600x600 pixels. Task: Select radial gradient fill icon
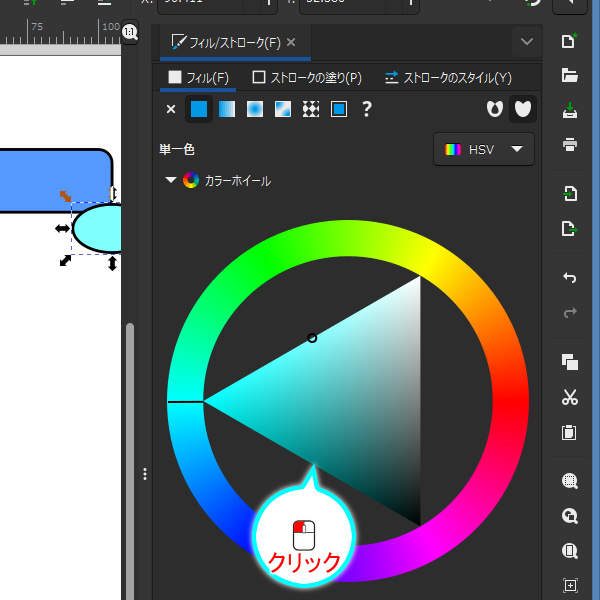(x=255, y=109)
